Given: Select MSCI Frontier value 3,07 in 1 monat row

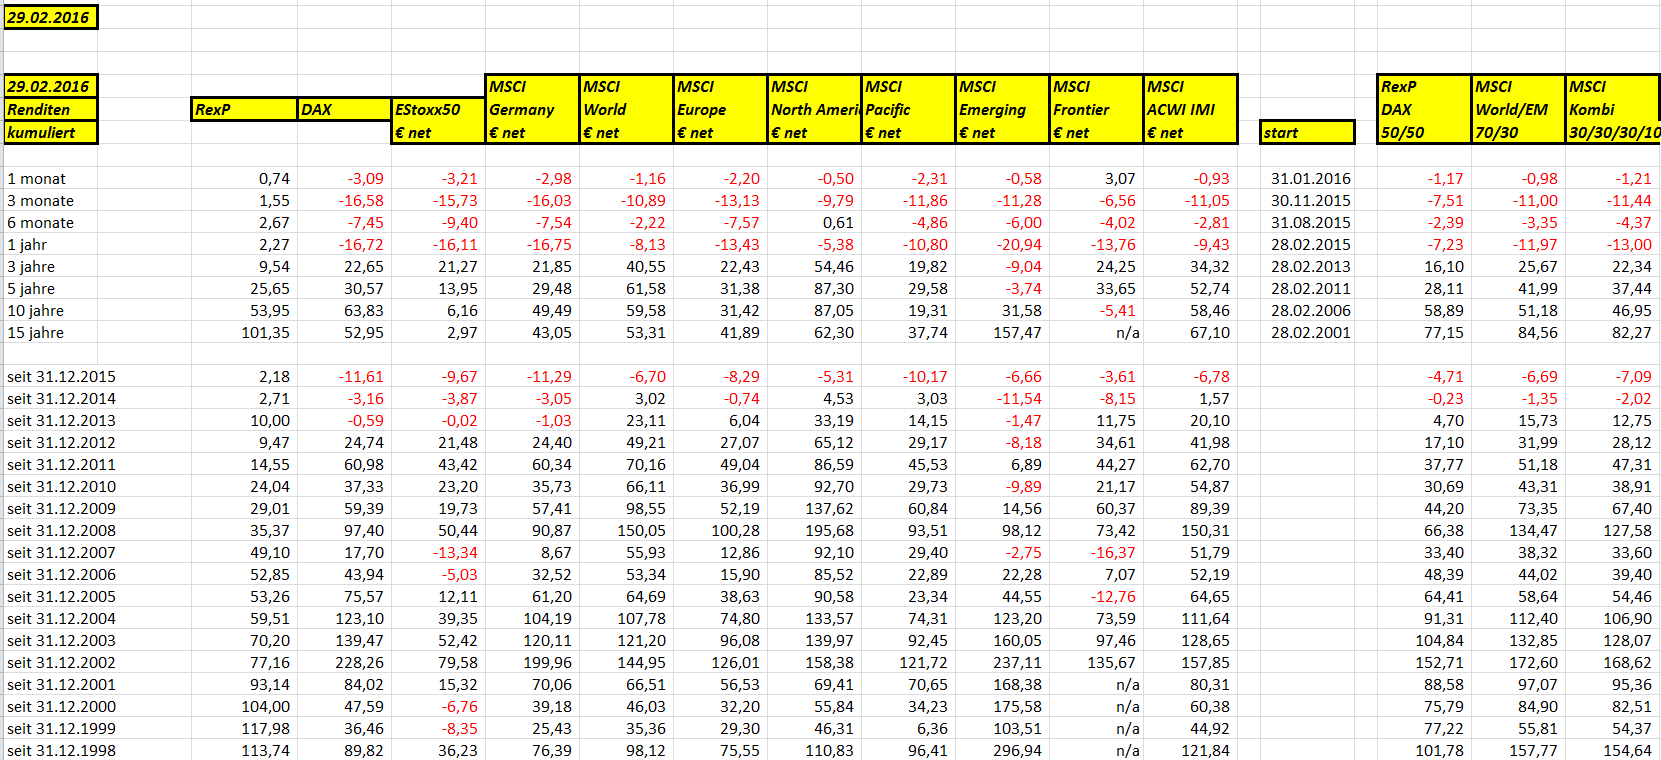Looking at the screenshot, I should point(1120,178).
